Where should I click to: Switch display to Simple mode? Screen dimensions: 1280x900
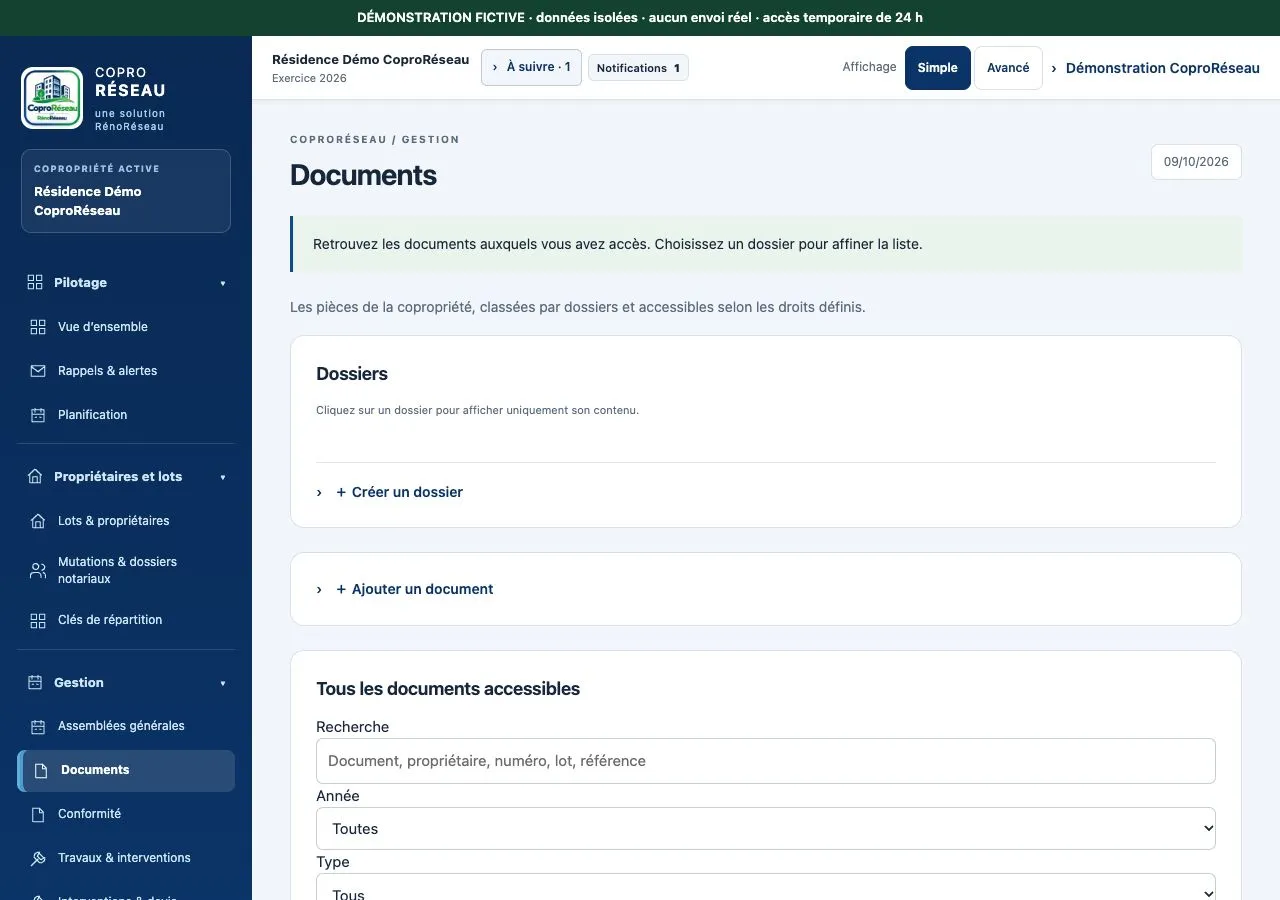click(938, 68)
